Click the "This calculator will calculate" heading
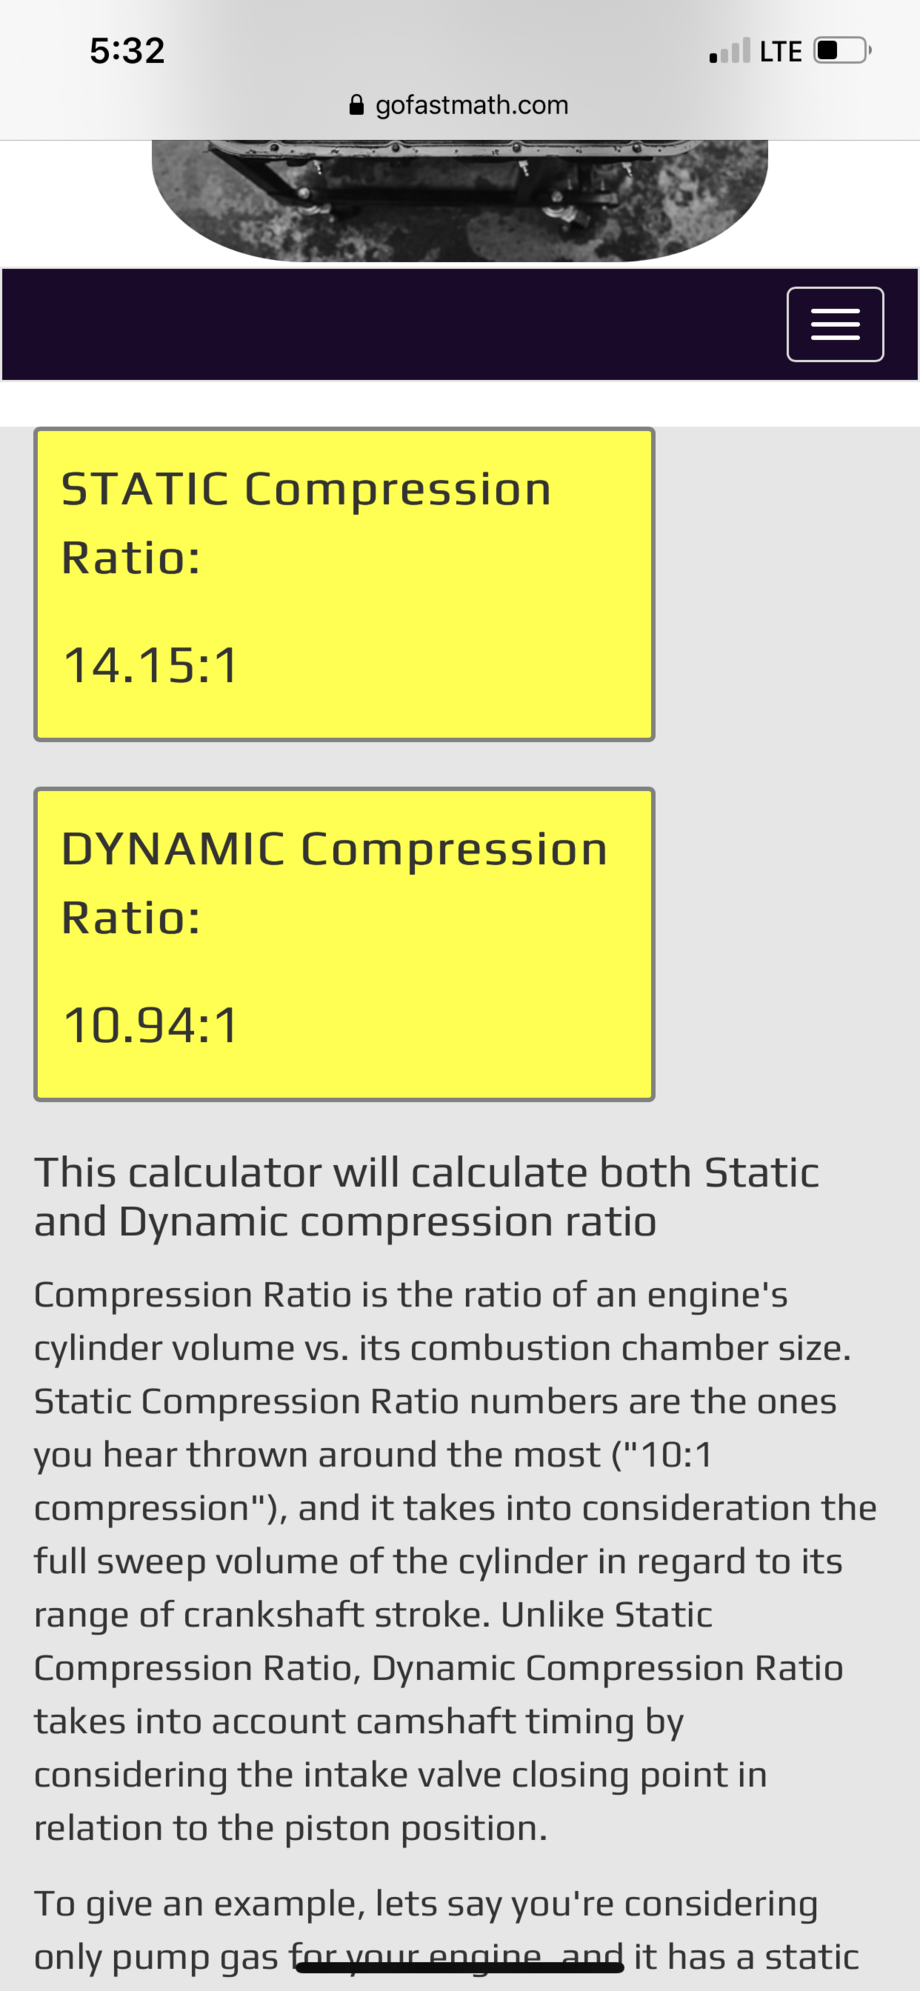Screen dimensions: 920x1991 tap(427, 1196)
